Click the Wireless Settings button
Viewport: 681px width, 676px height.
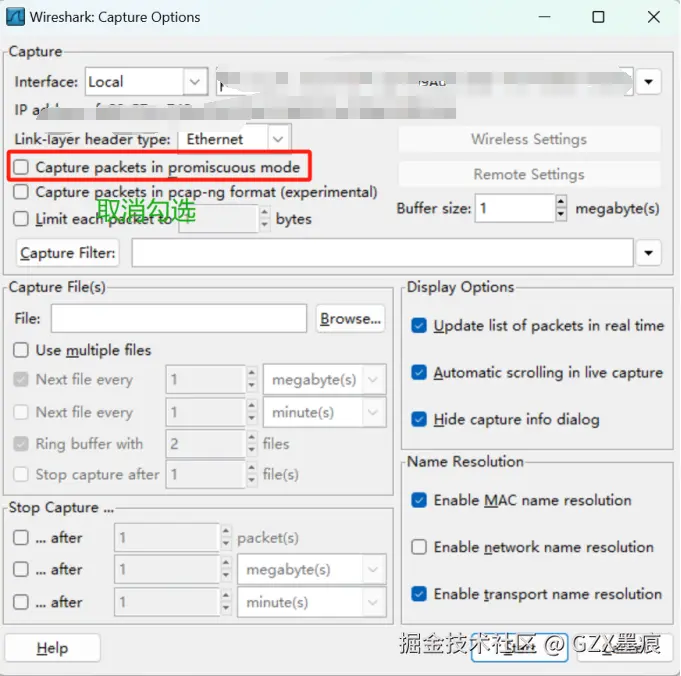coord(529,139)
